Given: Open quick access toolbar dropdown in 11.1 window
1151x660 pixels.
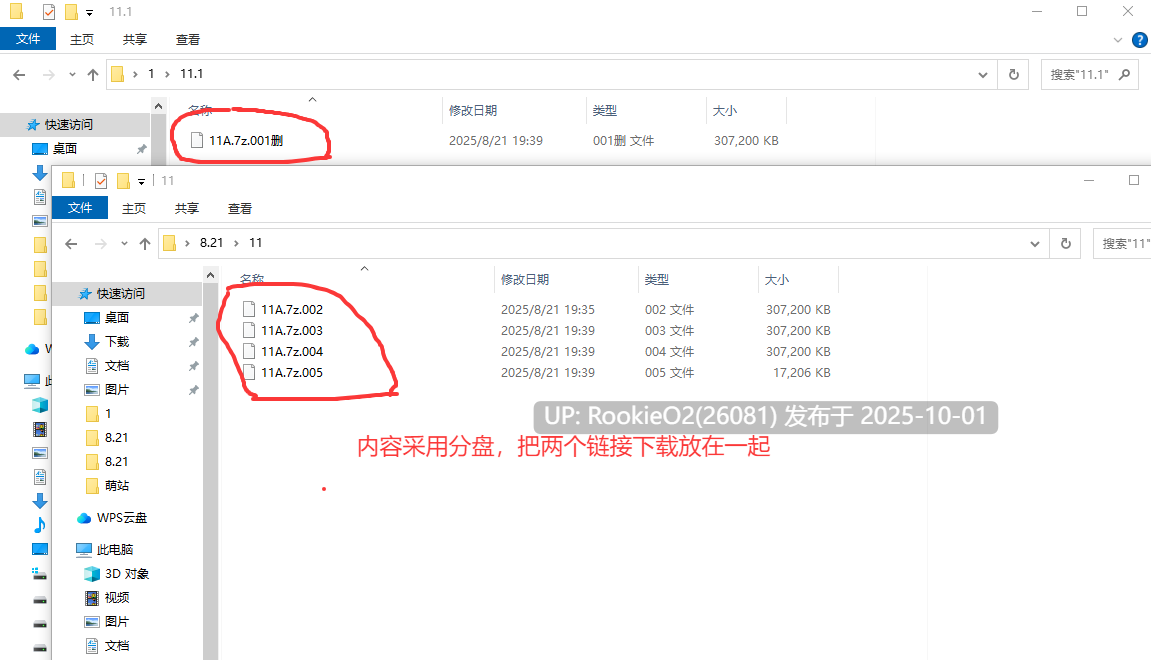Looking at the screenshot, I should pos(90,12).
